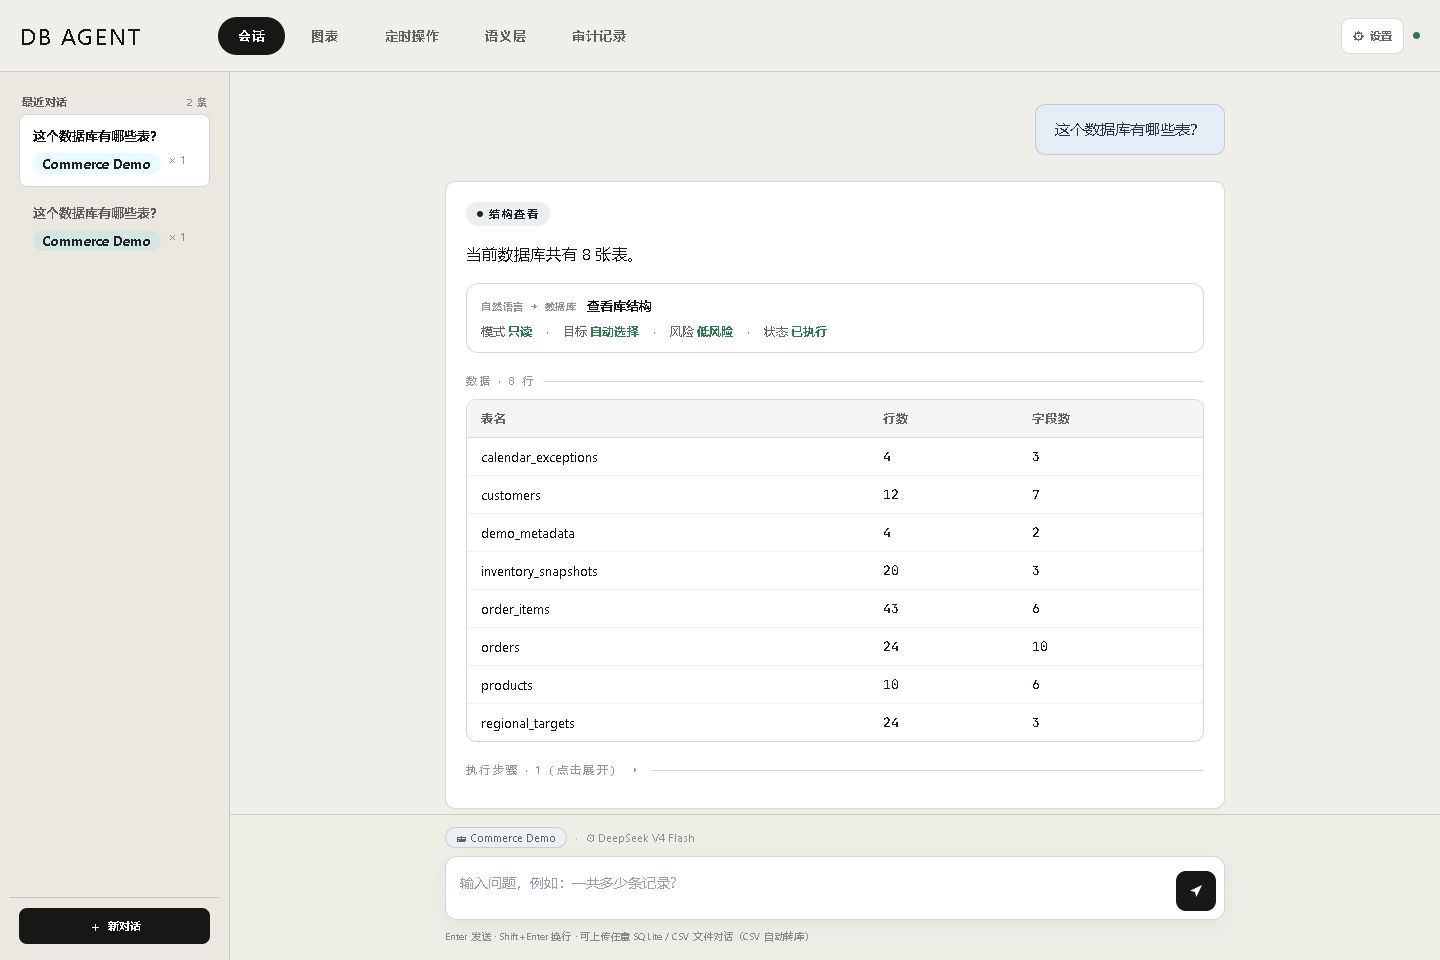Click row count 12 in customers row
The image size is (1440, 960).
click(891, 495)
